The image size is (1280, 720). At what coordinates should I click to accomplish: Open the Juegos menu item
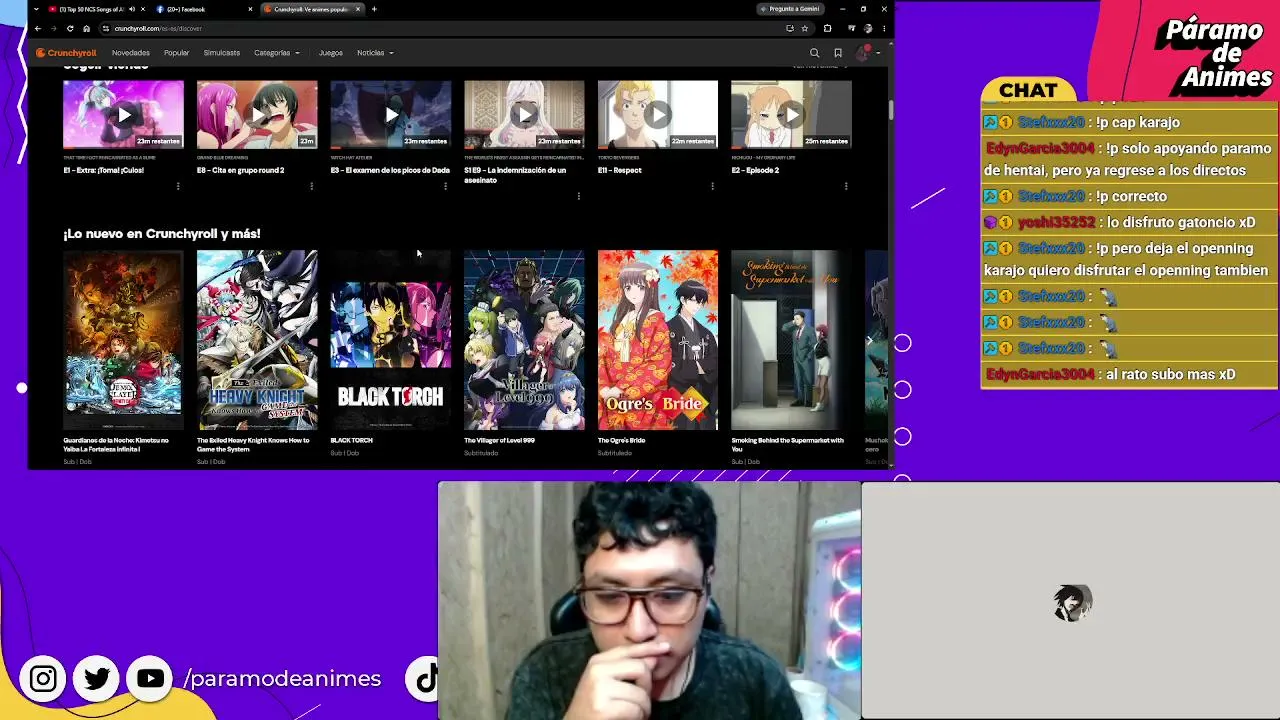331,53
